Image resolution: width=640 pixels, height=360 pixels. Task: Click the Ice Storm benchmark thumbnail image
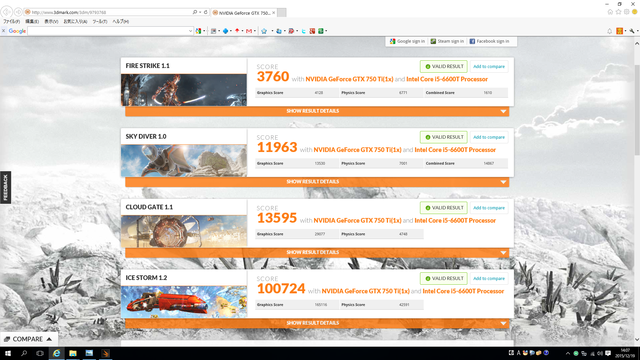pyautogui.click(x=184, y=302)
